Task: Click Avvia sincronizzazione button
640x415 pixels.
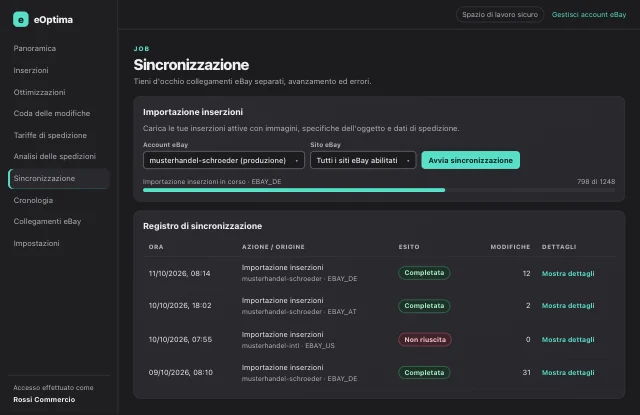Action: pyautogui.click(x=471, y=160)
